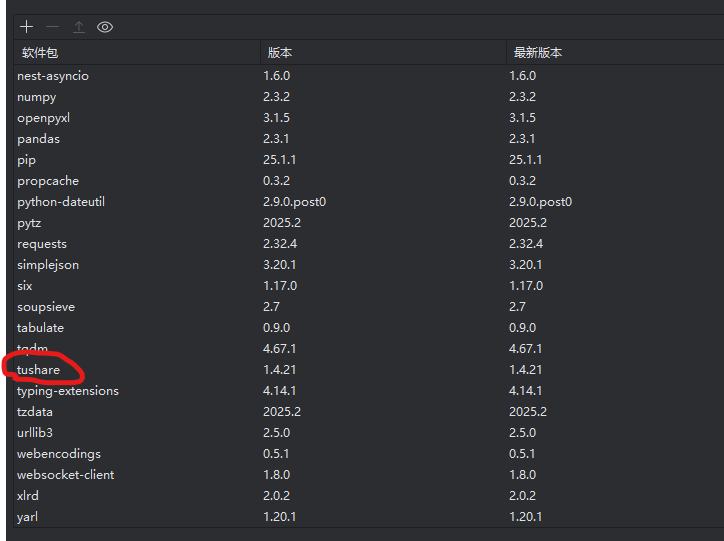This screenshot has width=724, height=541.
Task: Sort by the 最新版本 column header
Action: coord(538,53)
